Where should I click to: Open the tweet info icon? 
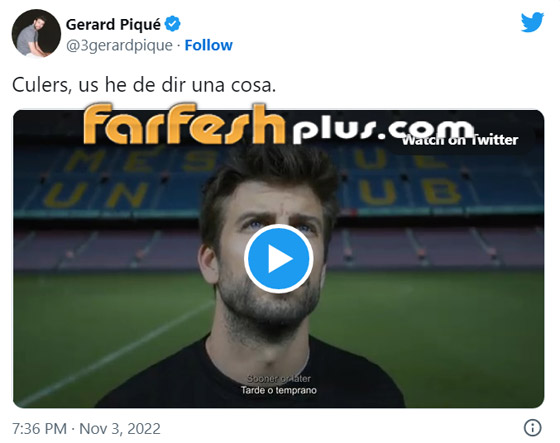(x=532, y=428)
